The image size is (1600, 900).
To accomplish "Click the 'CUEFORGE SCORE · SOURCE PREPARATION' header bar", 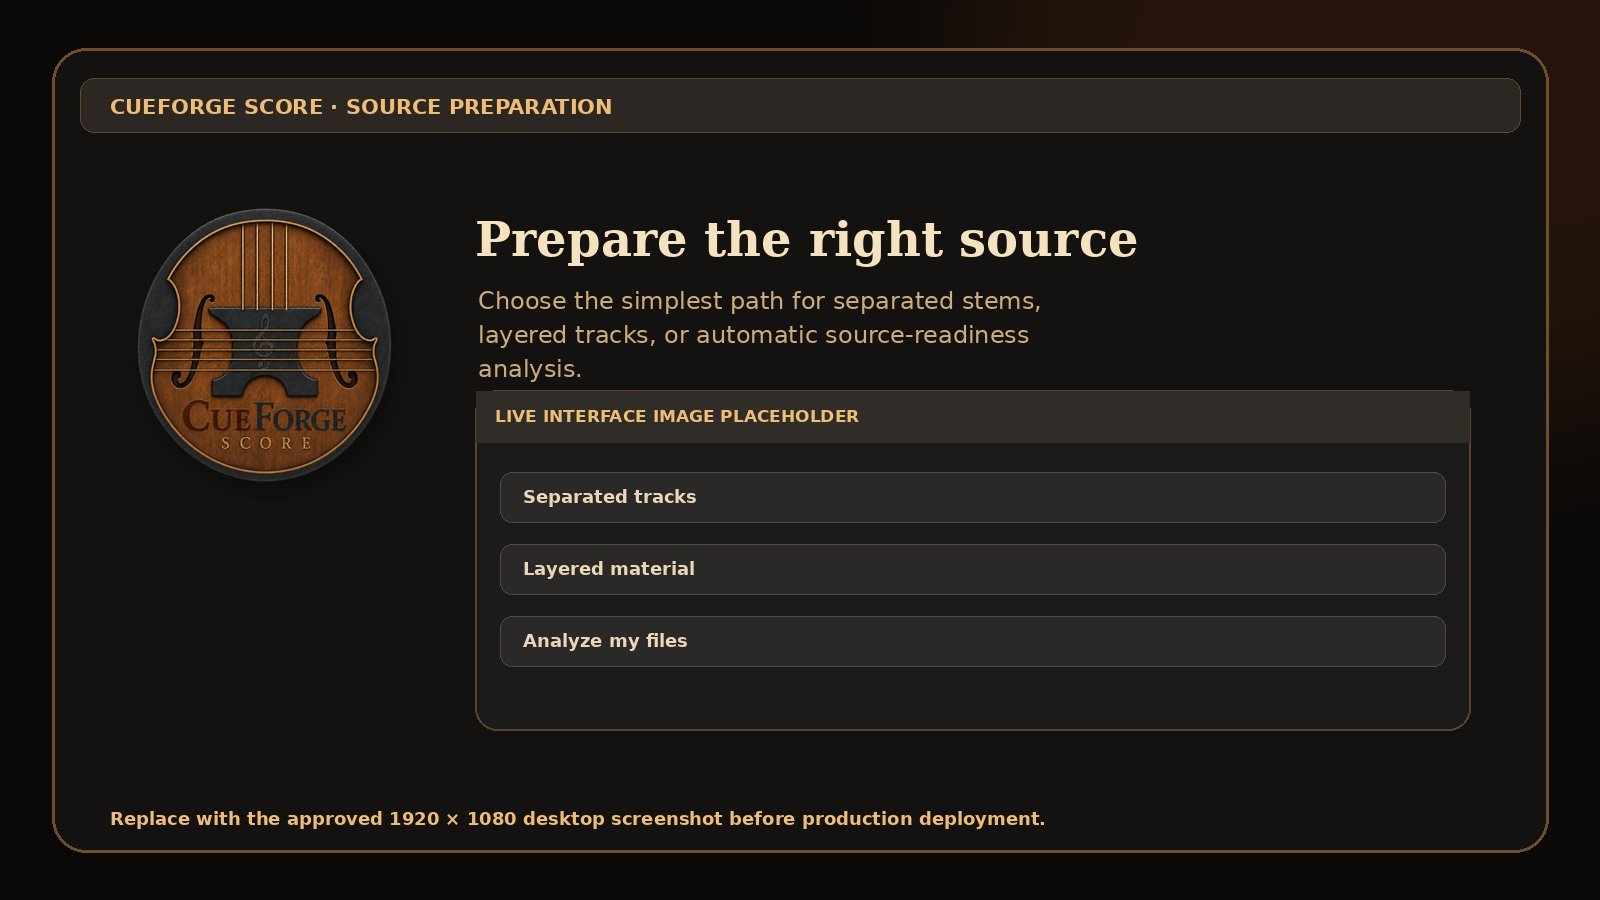I will (x=800, y=106).
